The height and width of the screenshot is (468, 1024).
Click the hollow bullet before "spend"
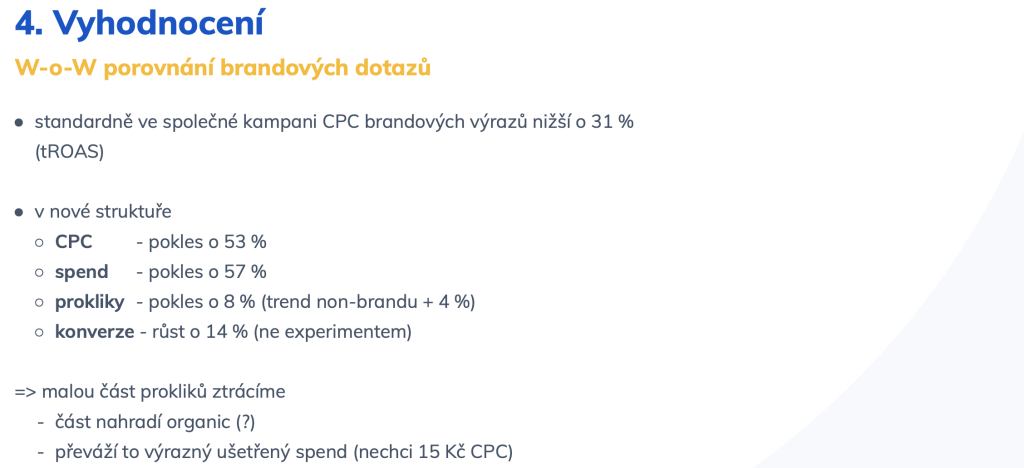[x=40, y=273]
